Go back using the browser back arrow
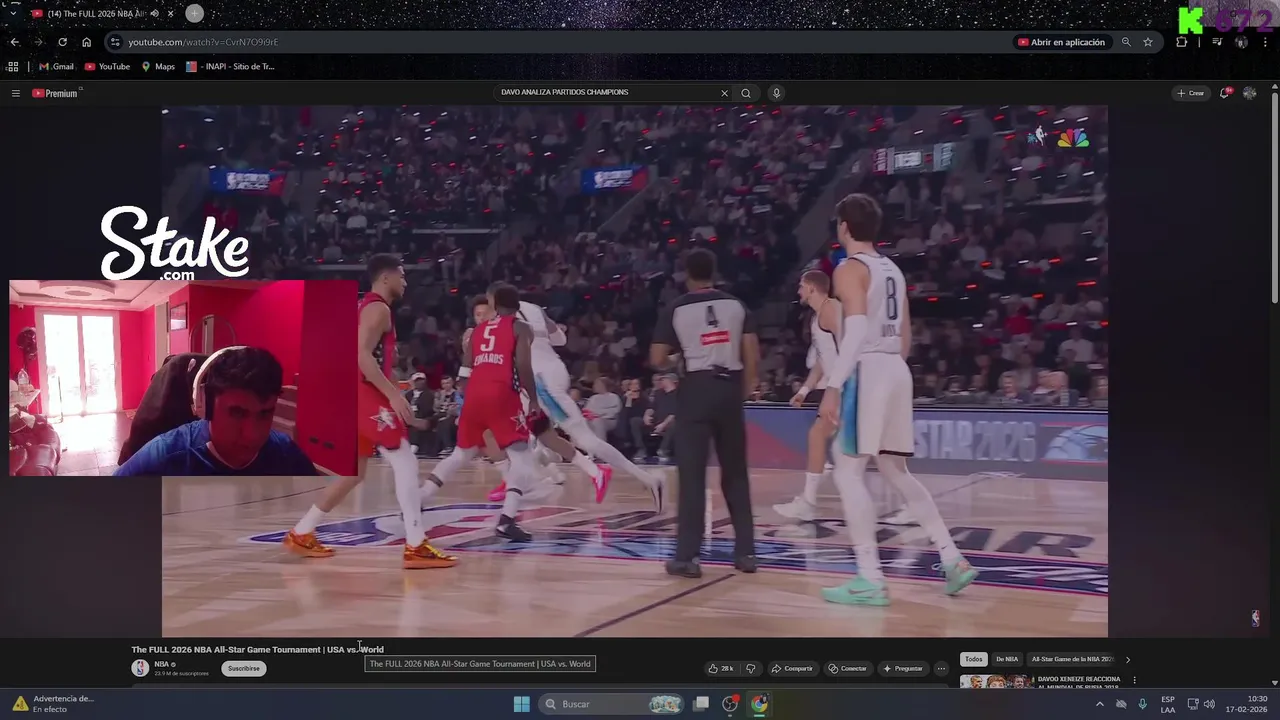This screenshot has height=720, width=1280. click(14, 42)
